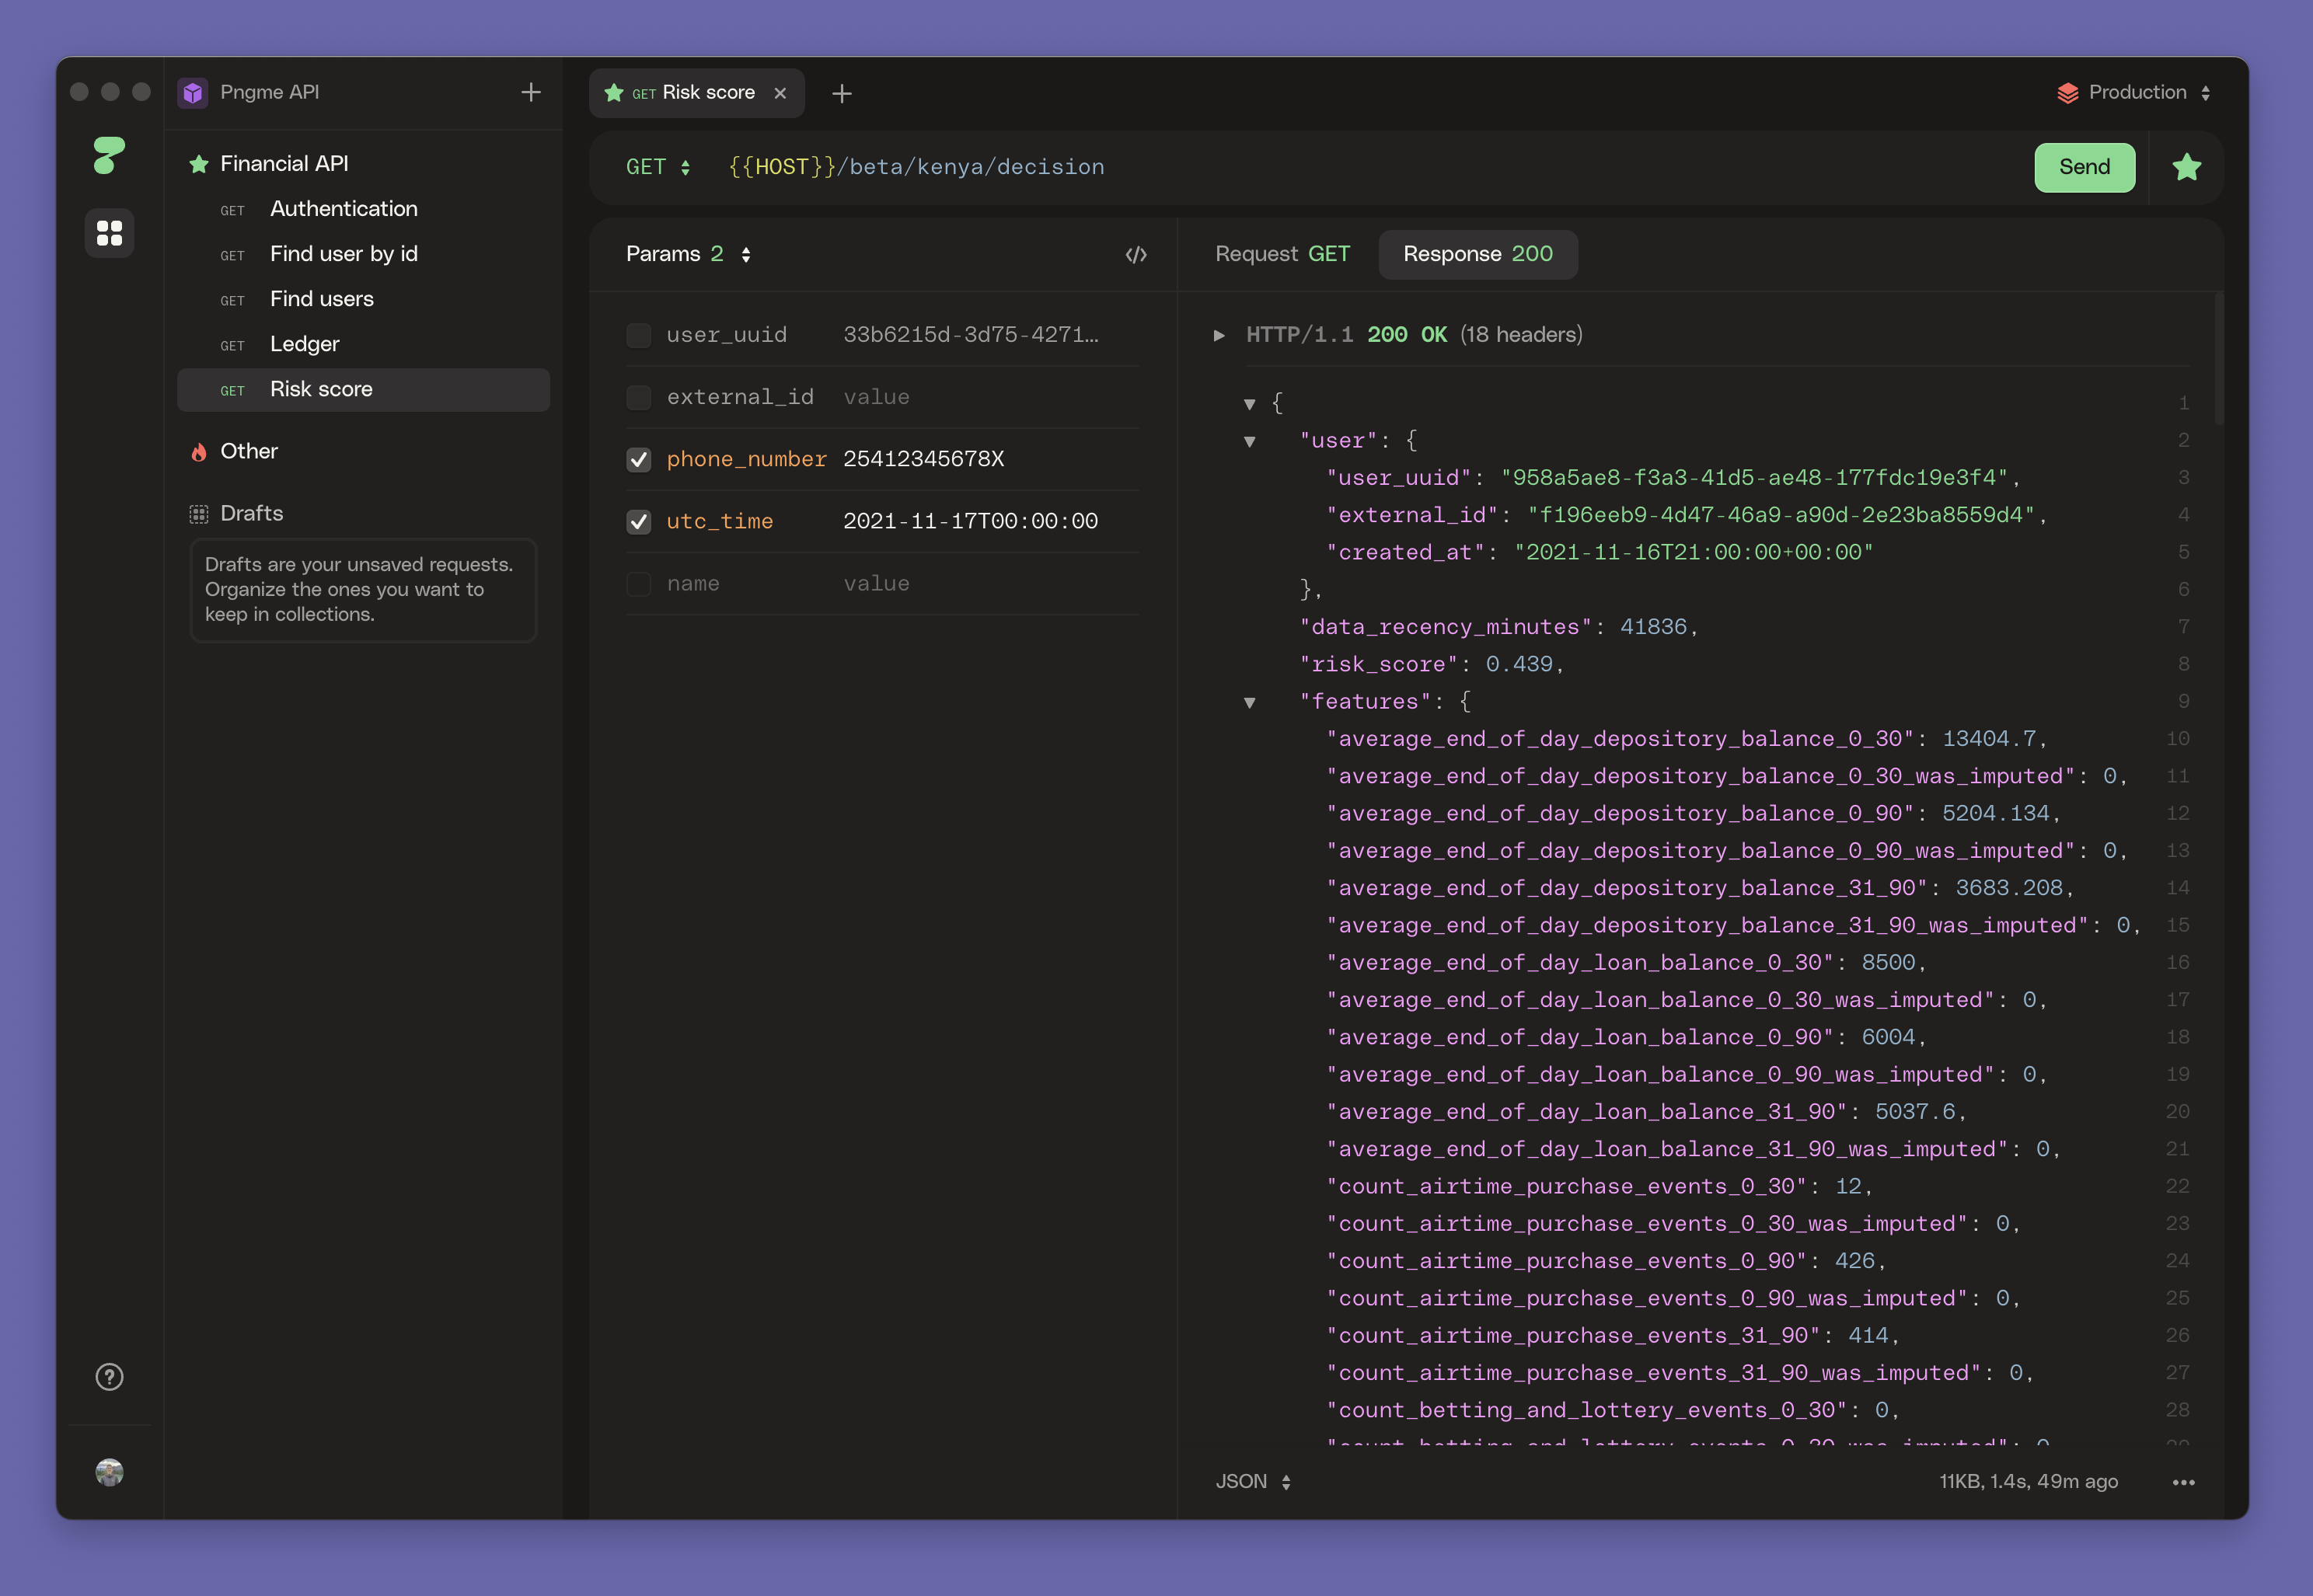Click the Pngme API workspace cube icon
Image resolution: width=2313 pixels, height=1596 pixels.
(193, 92)
